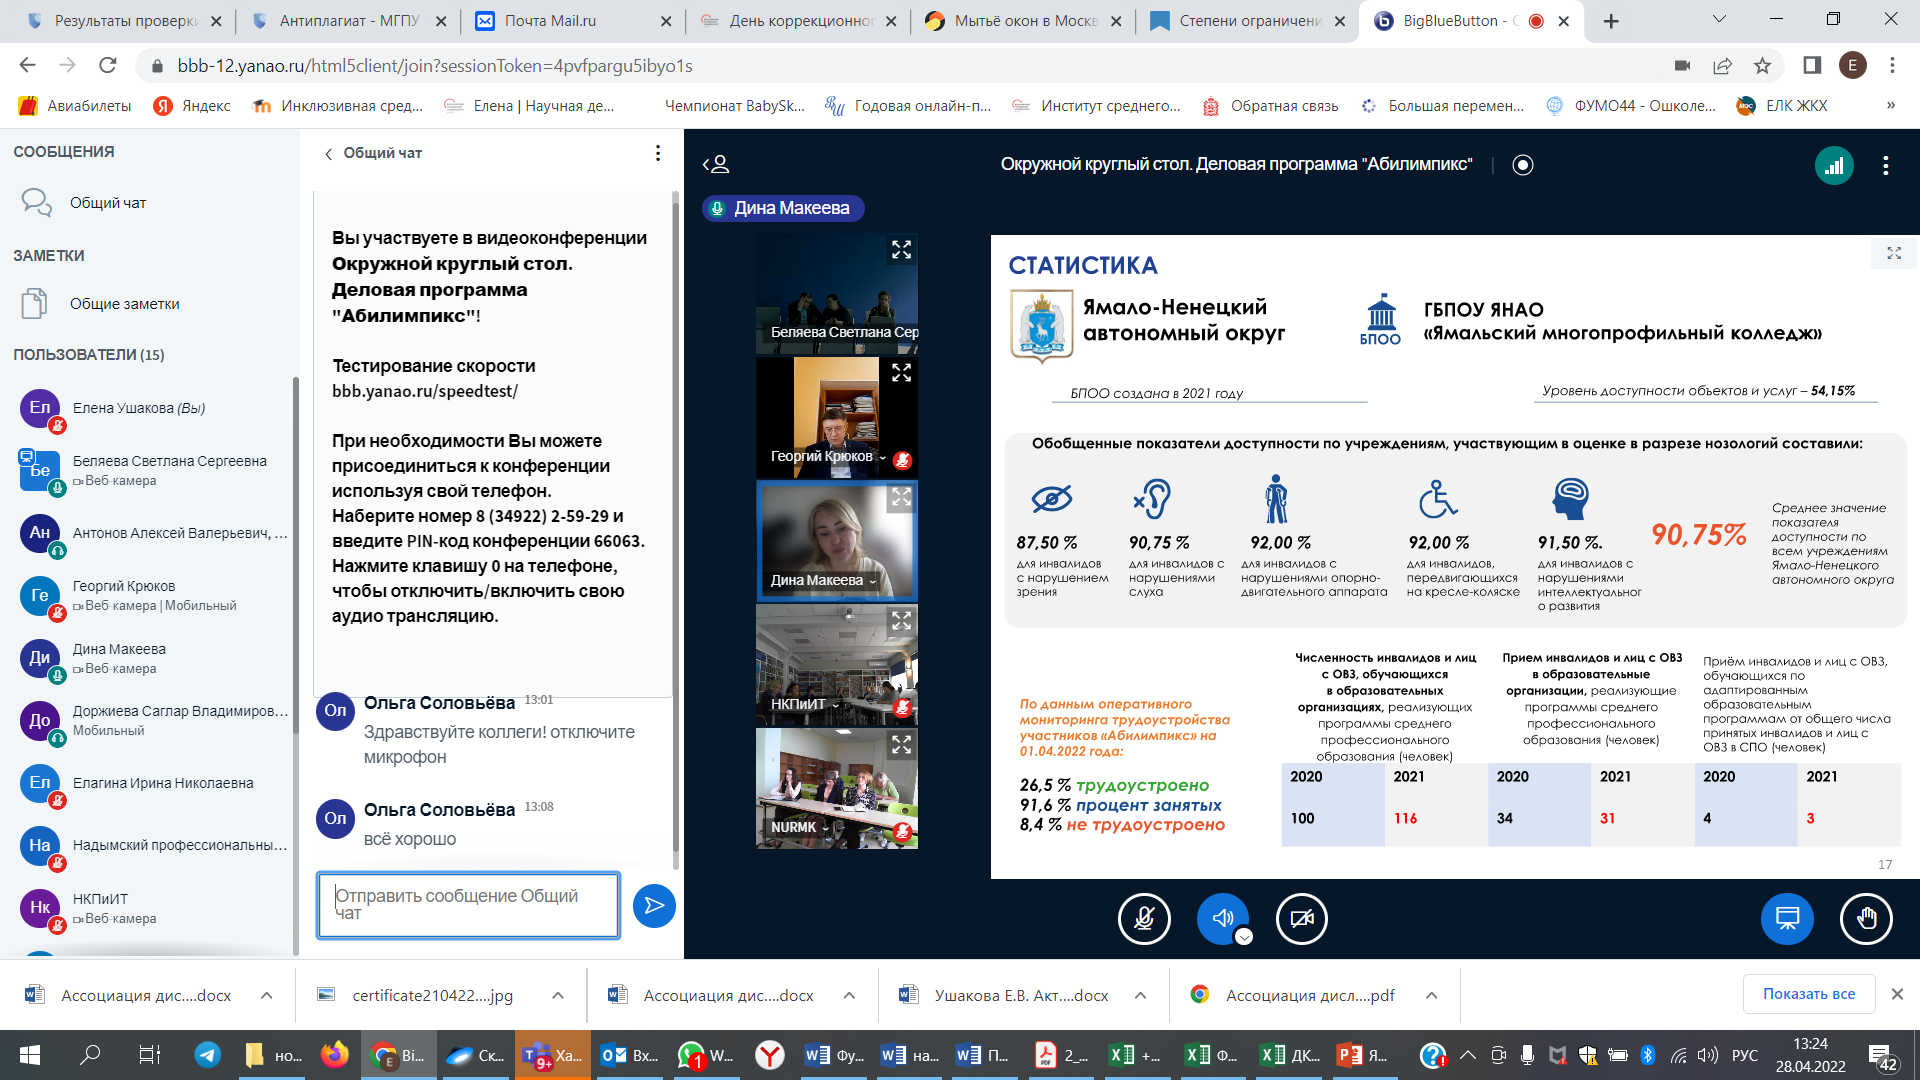The width and height of the screenshot is (1920, 1080).
Task: Unmute the microphone button
Action: 1144,918
